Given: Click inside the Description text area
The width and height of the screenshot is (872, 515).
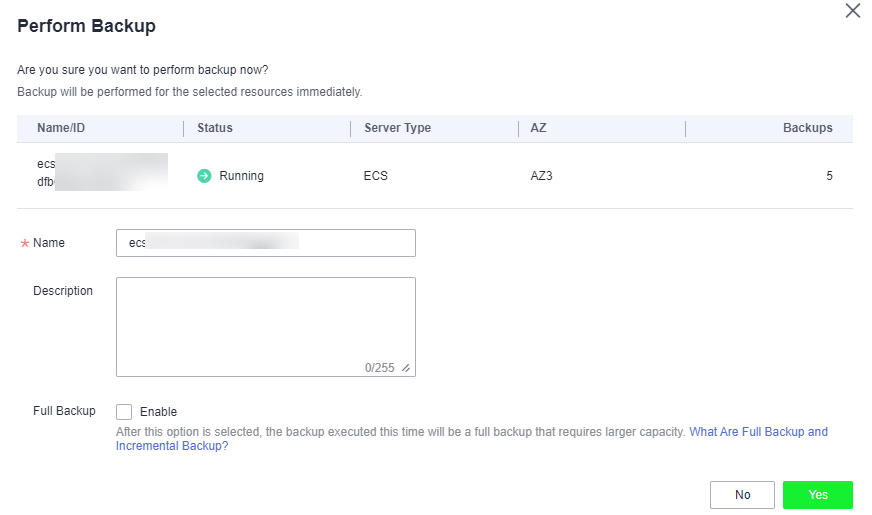Looking at the screenshot, I should click(265, 320).
